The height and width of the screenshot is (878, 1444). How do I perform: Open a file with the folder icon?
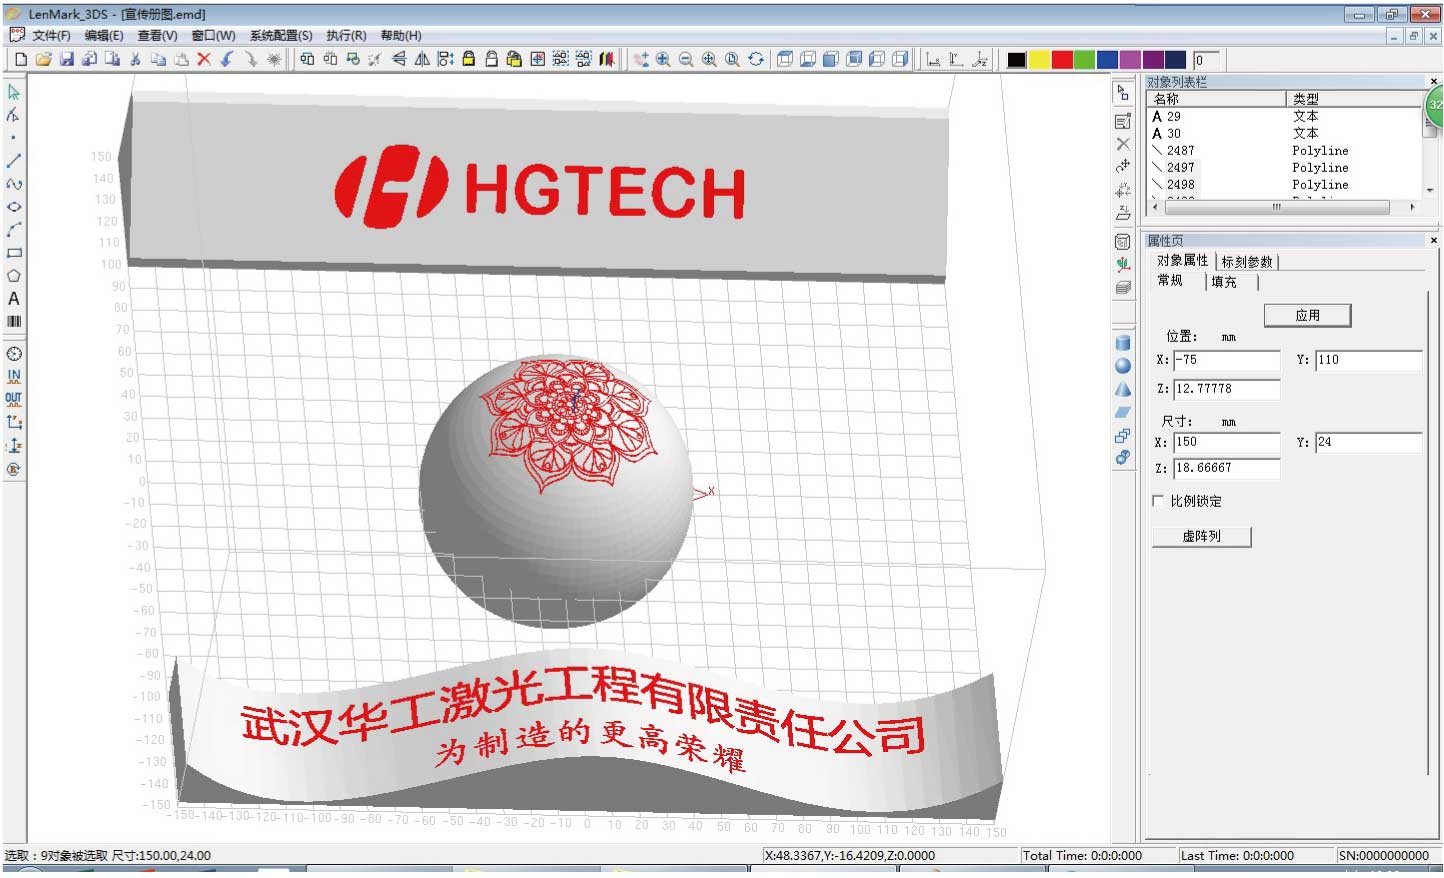(x=43, y=59)
